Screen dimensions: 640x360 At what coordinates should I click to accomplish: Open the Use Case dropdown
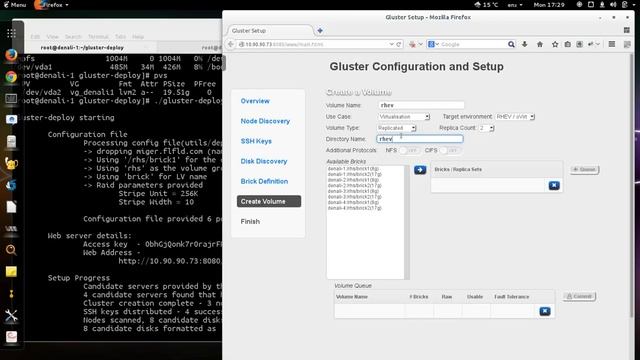pos(404,117)
